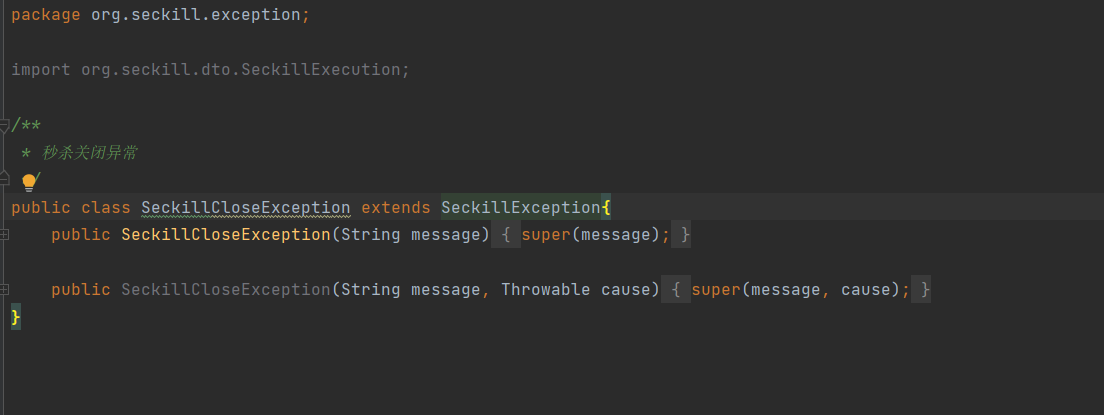Viewport: 1104px width, 415px height.
Task: Click the greyed two-argument constructor name
Action: 225,290
